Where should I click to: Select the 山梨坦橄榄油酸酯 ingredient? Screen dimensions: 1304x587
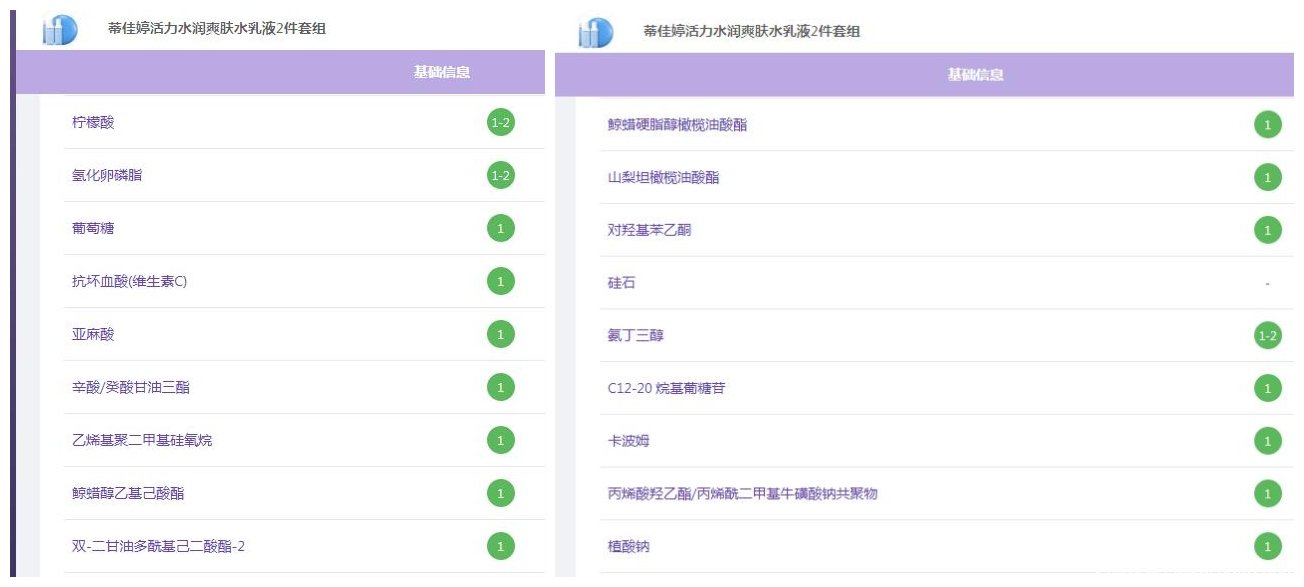tap(663, 178)
